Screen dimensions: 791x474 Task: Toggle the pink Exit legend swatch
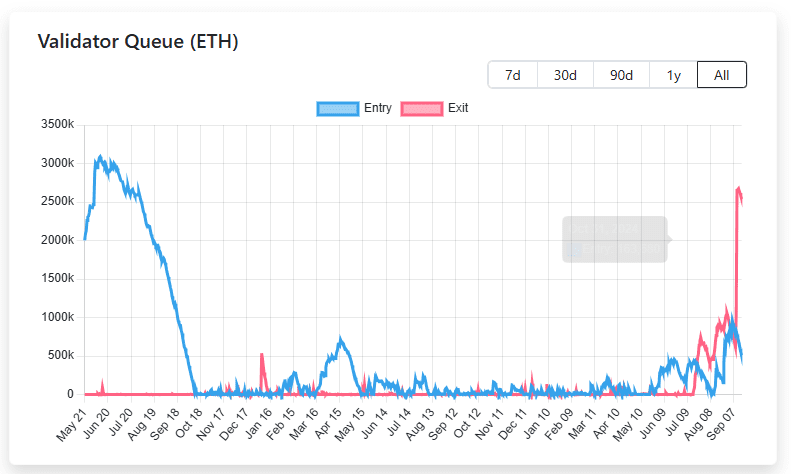point(421,108)
